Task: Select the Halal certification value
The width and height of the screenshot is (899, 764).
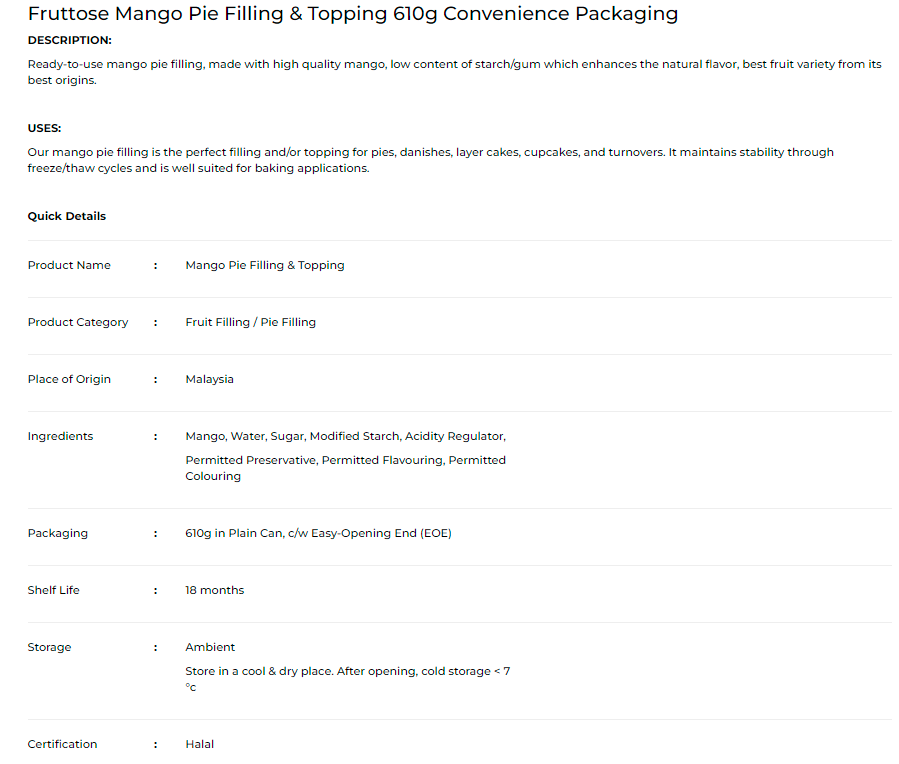Action: coord(199,744)
